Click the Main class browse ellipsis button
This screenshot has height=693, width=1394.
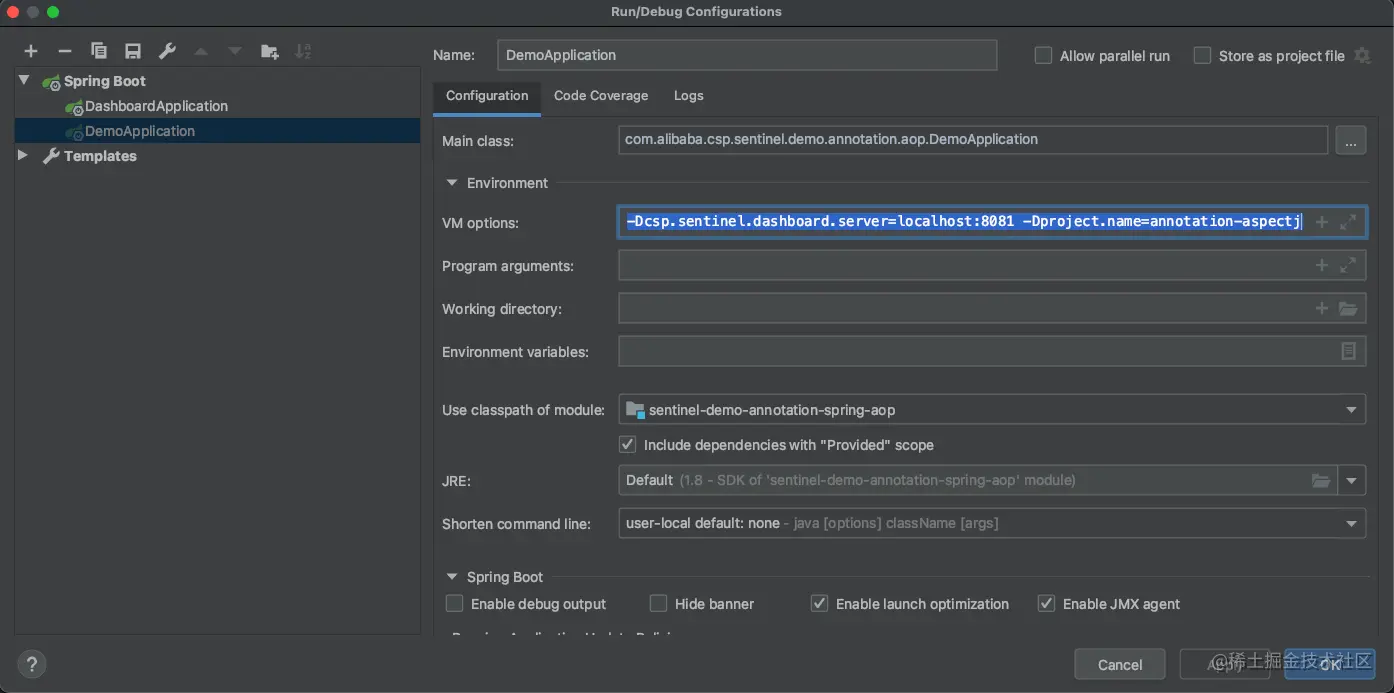[x=1350, y=141]
